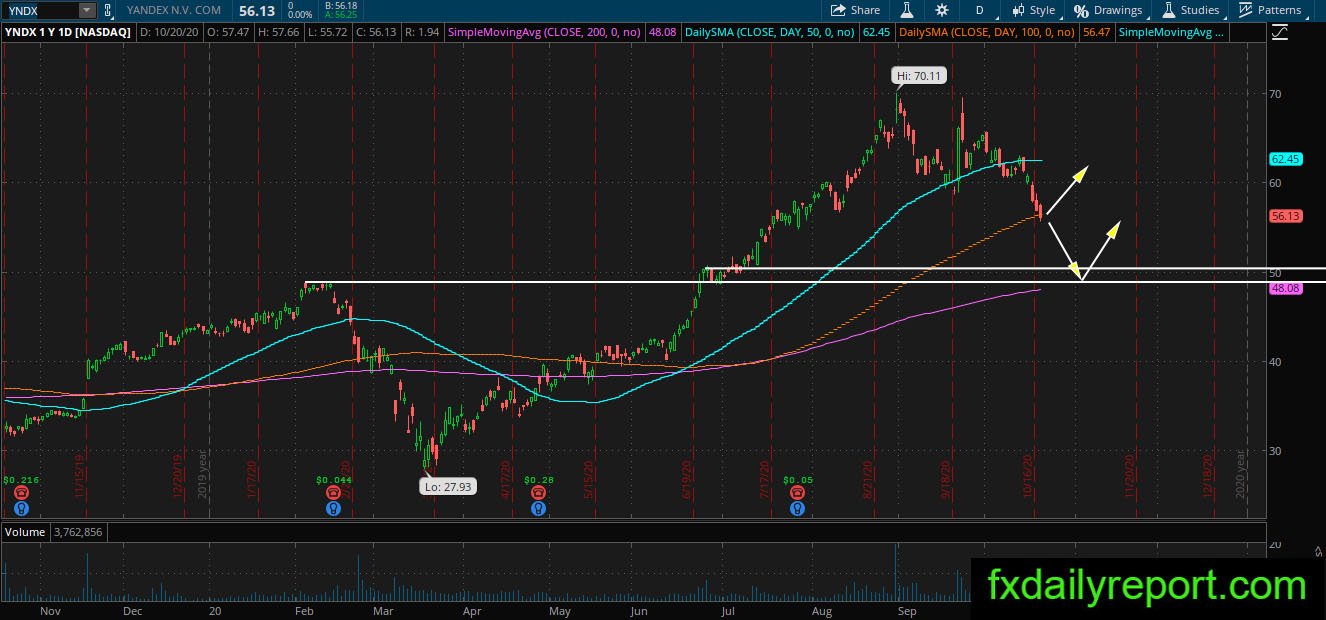Select DailySMA (CLOSE, DAY, 100) study label

(x=986, y=32)
